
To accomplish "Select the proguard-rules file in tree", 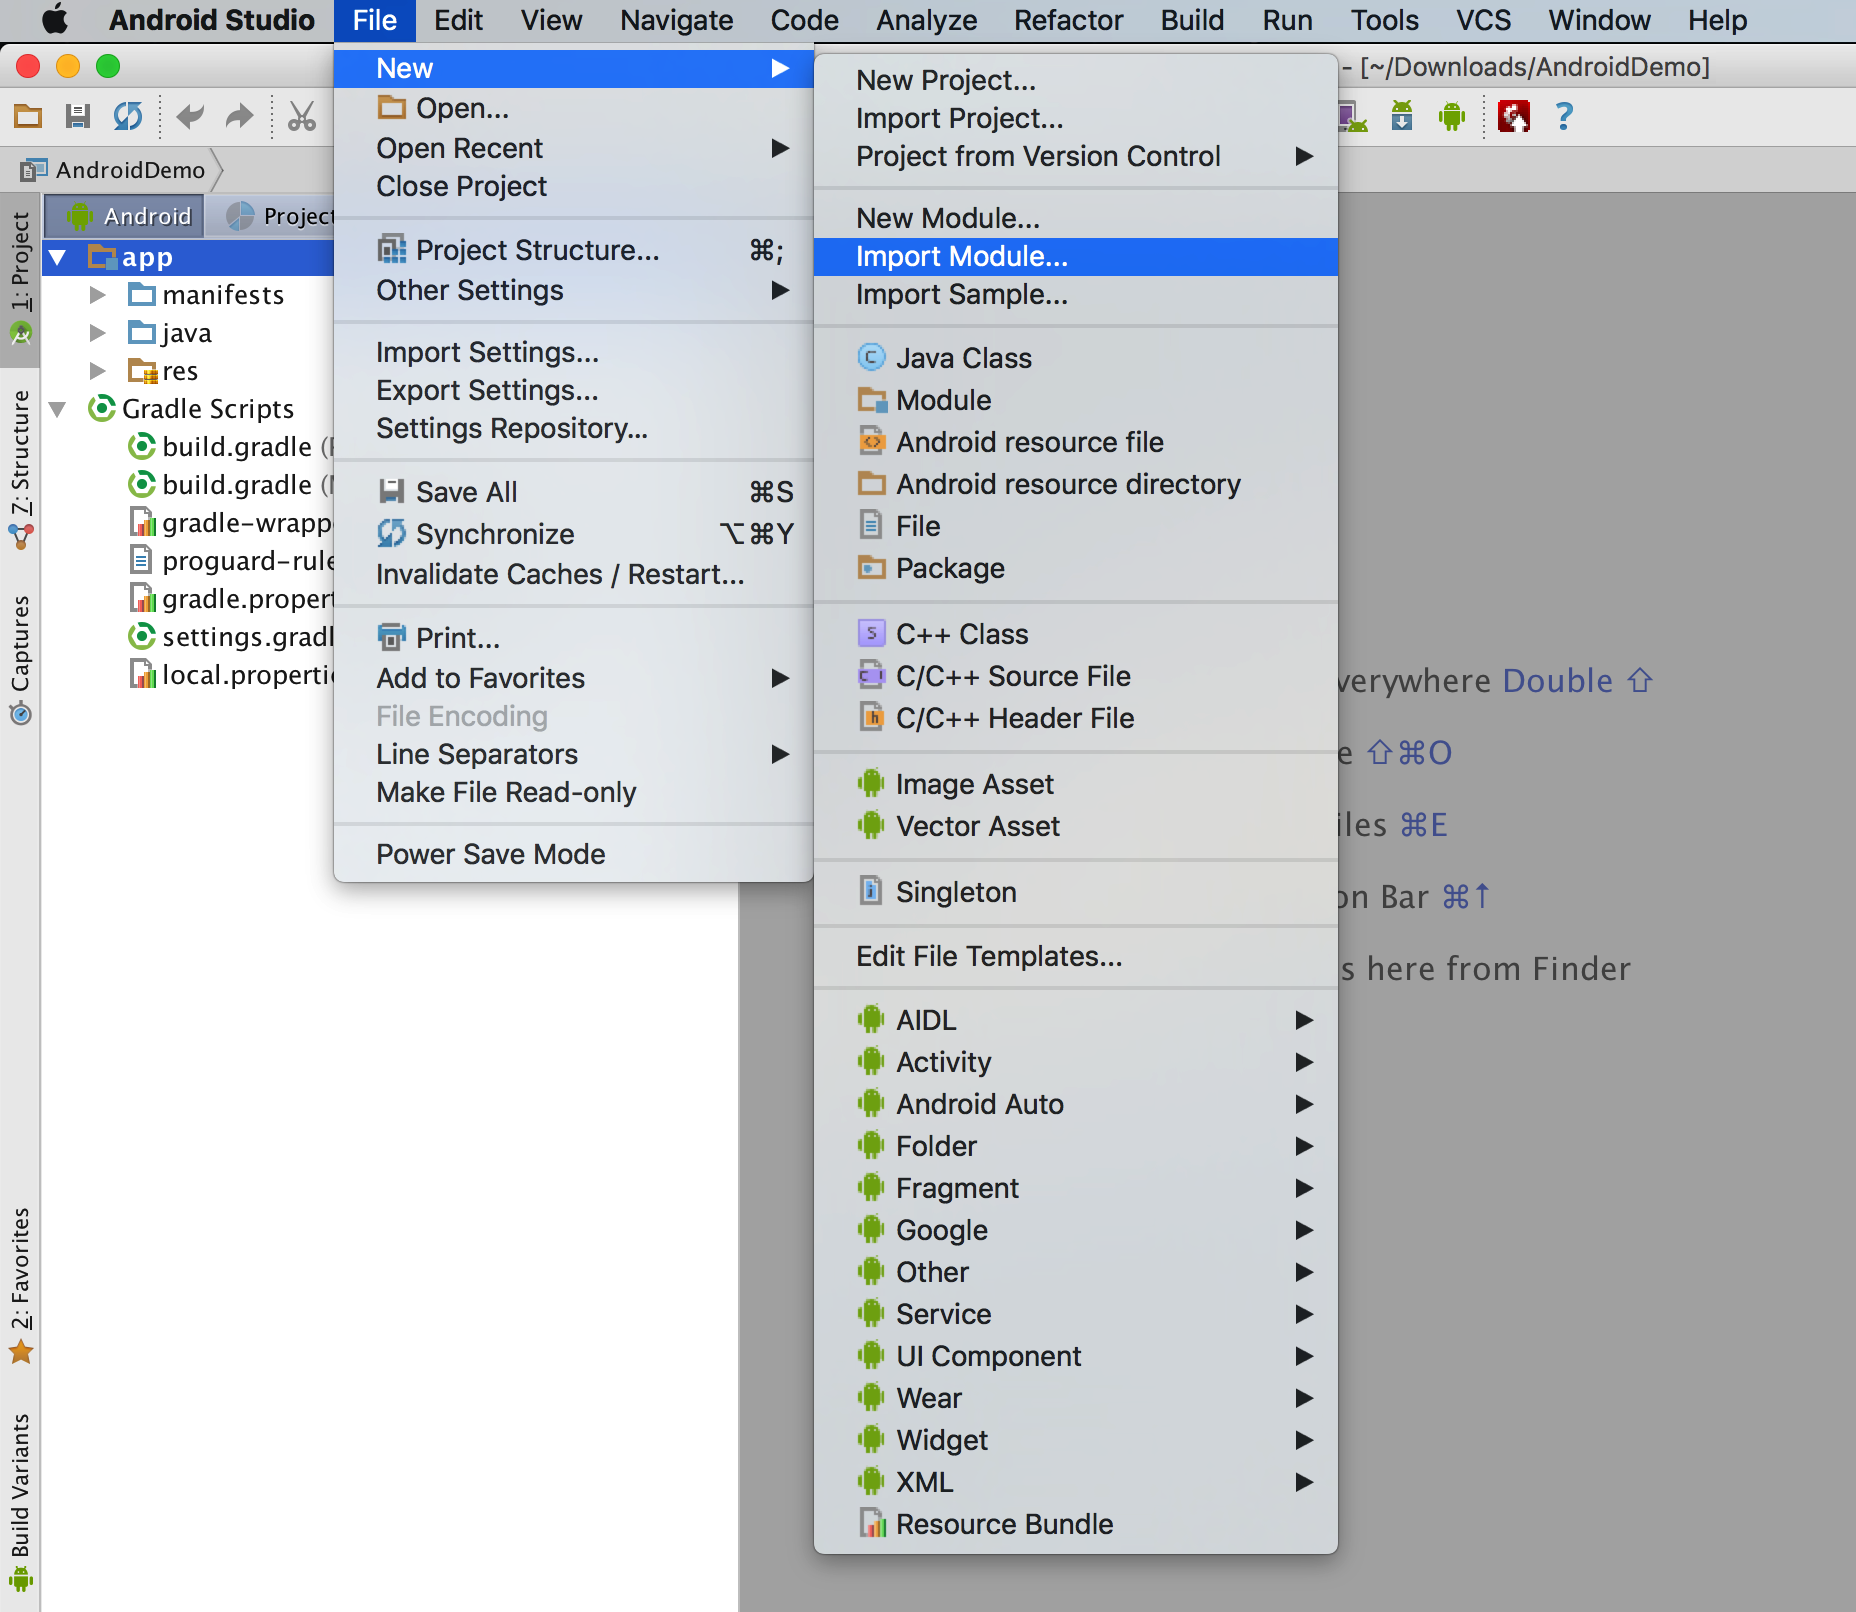I will point(232,561).
